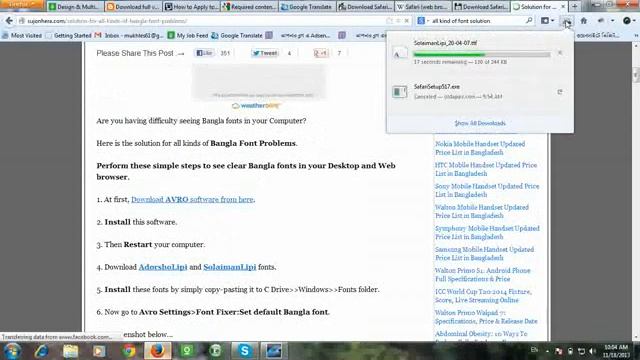640x360 pixels.
Task: Open the Google Translate bookmark
Action: pyautogui.click(x=237, y=36)
